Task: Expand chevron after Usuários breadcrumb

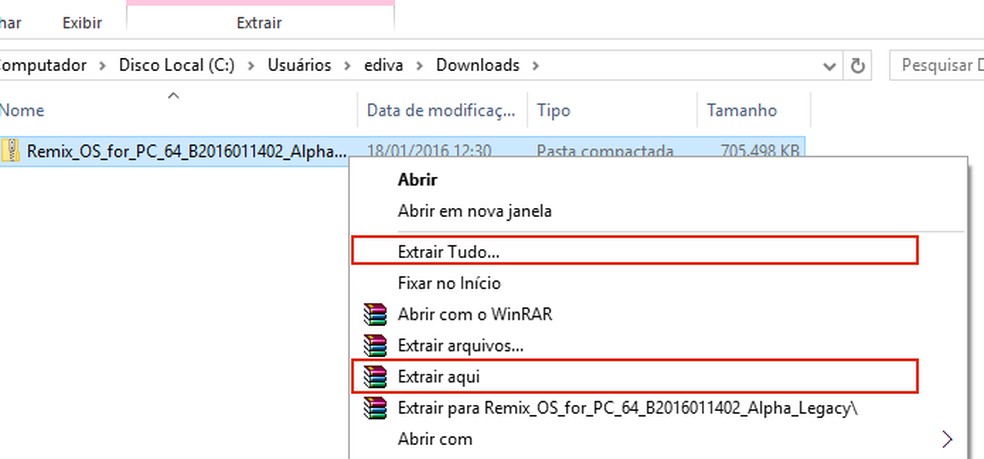Action: [348, 65]
